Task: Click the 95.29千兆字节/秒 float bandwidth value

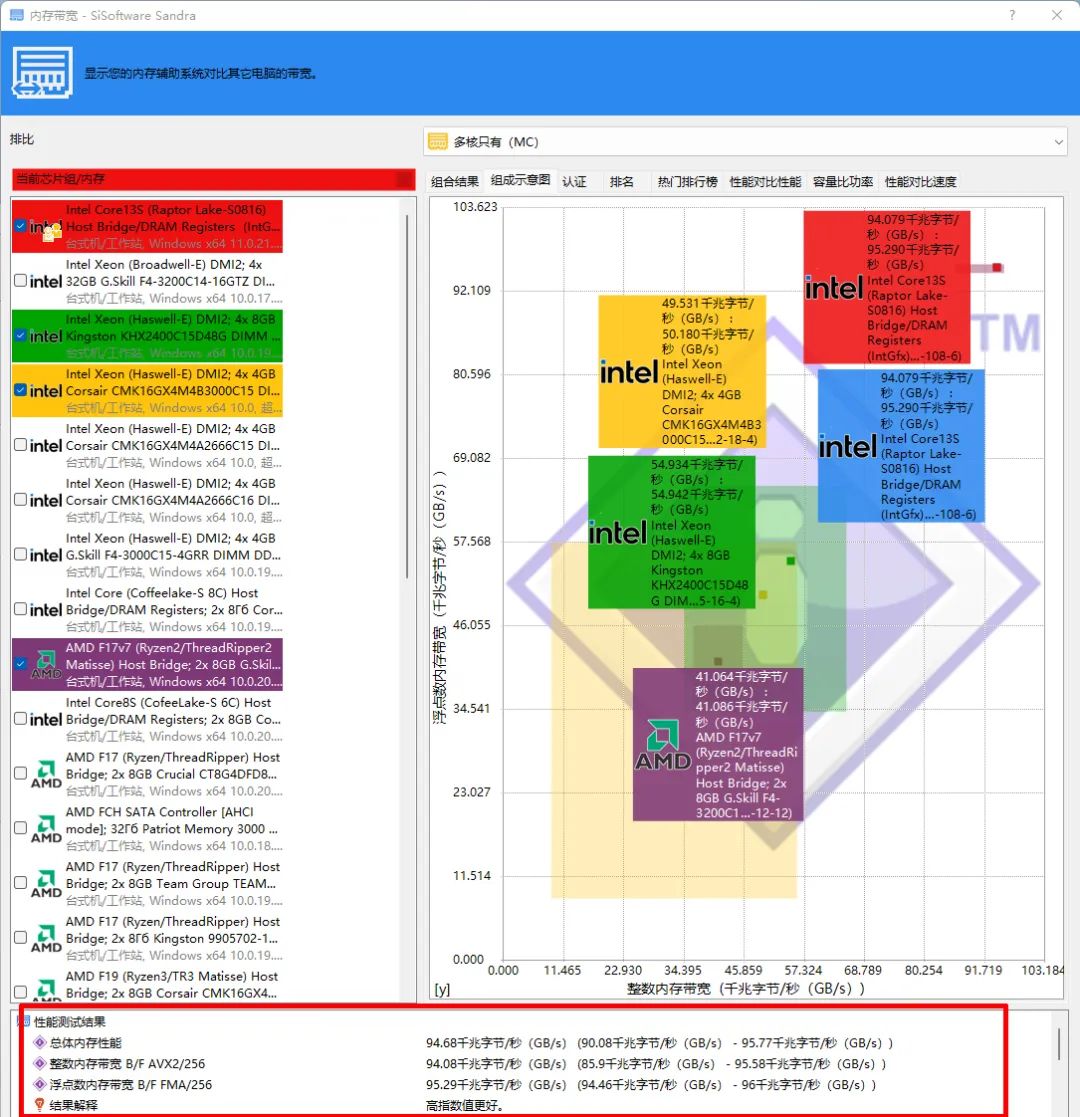Action: (x=496, y=1084)
